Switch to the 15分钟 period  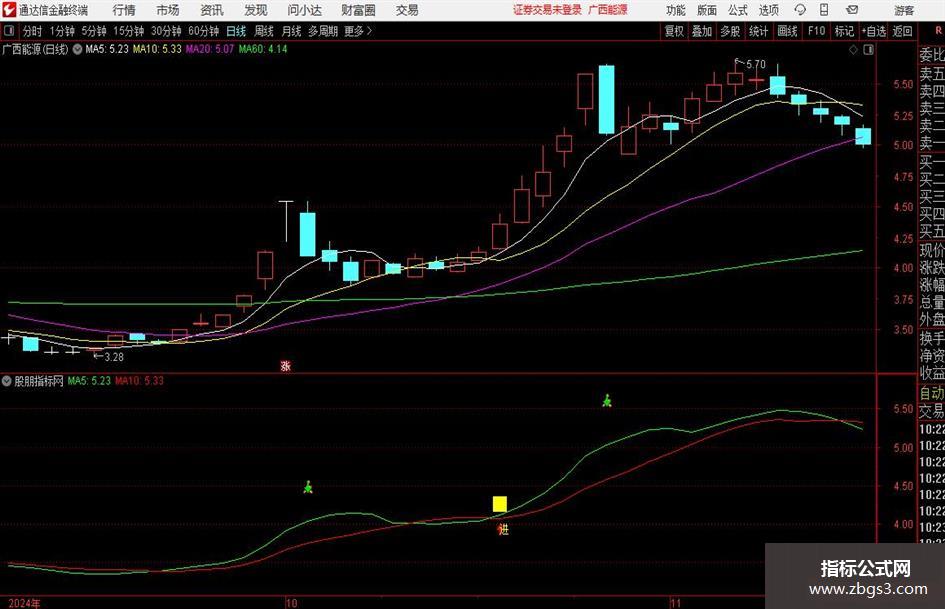click(x=128, y=31)
